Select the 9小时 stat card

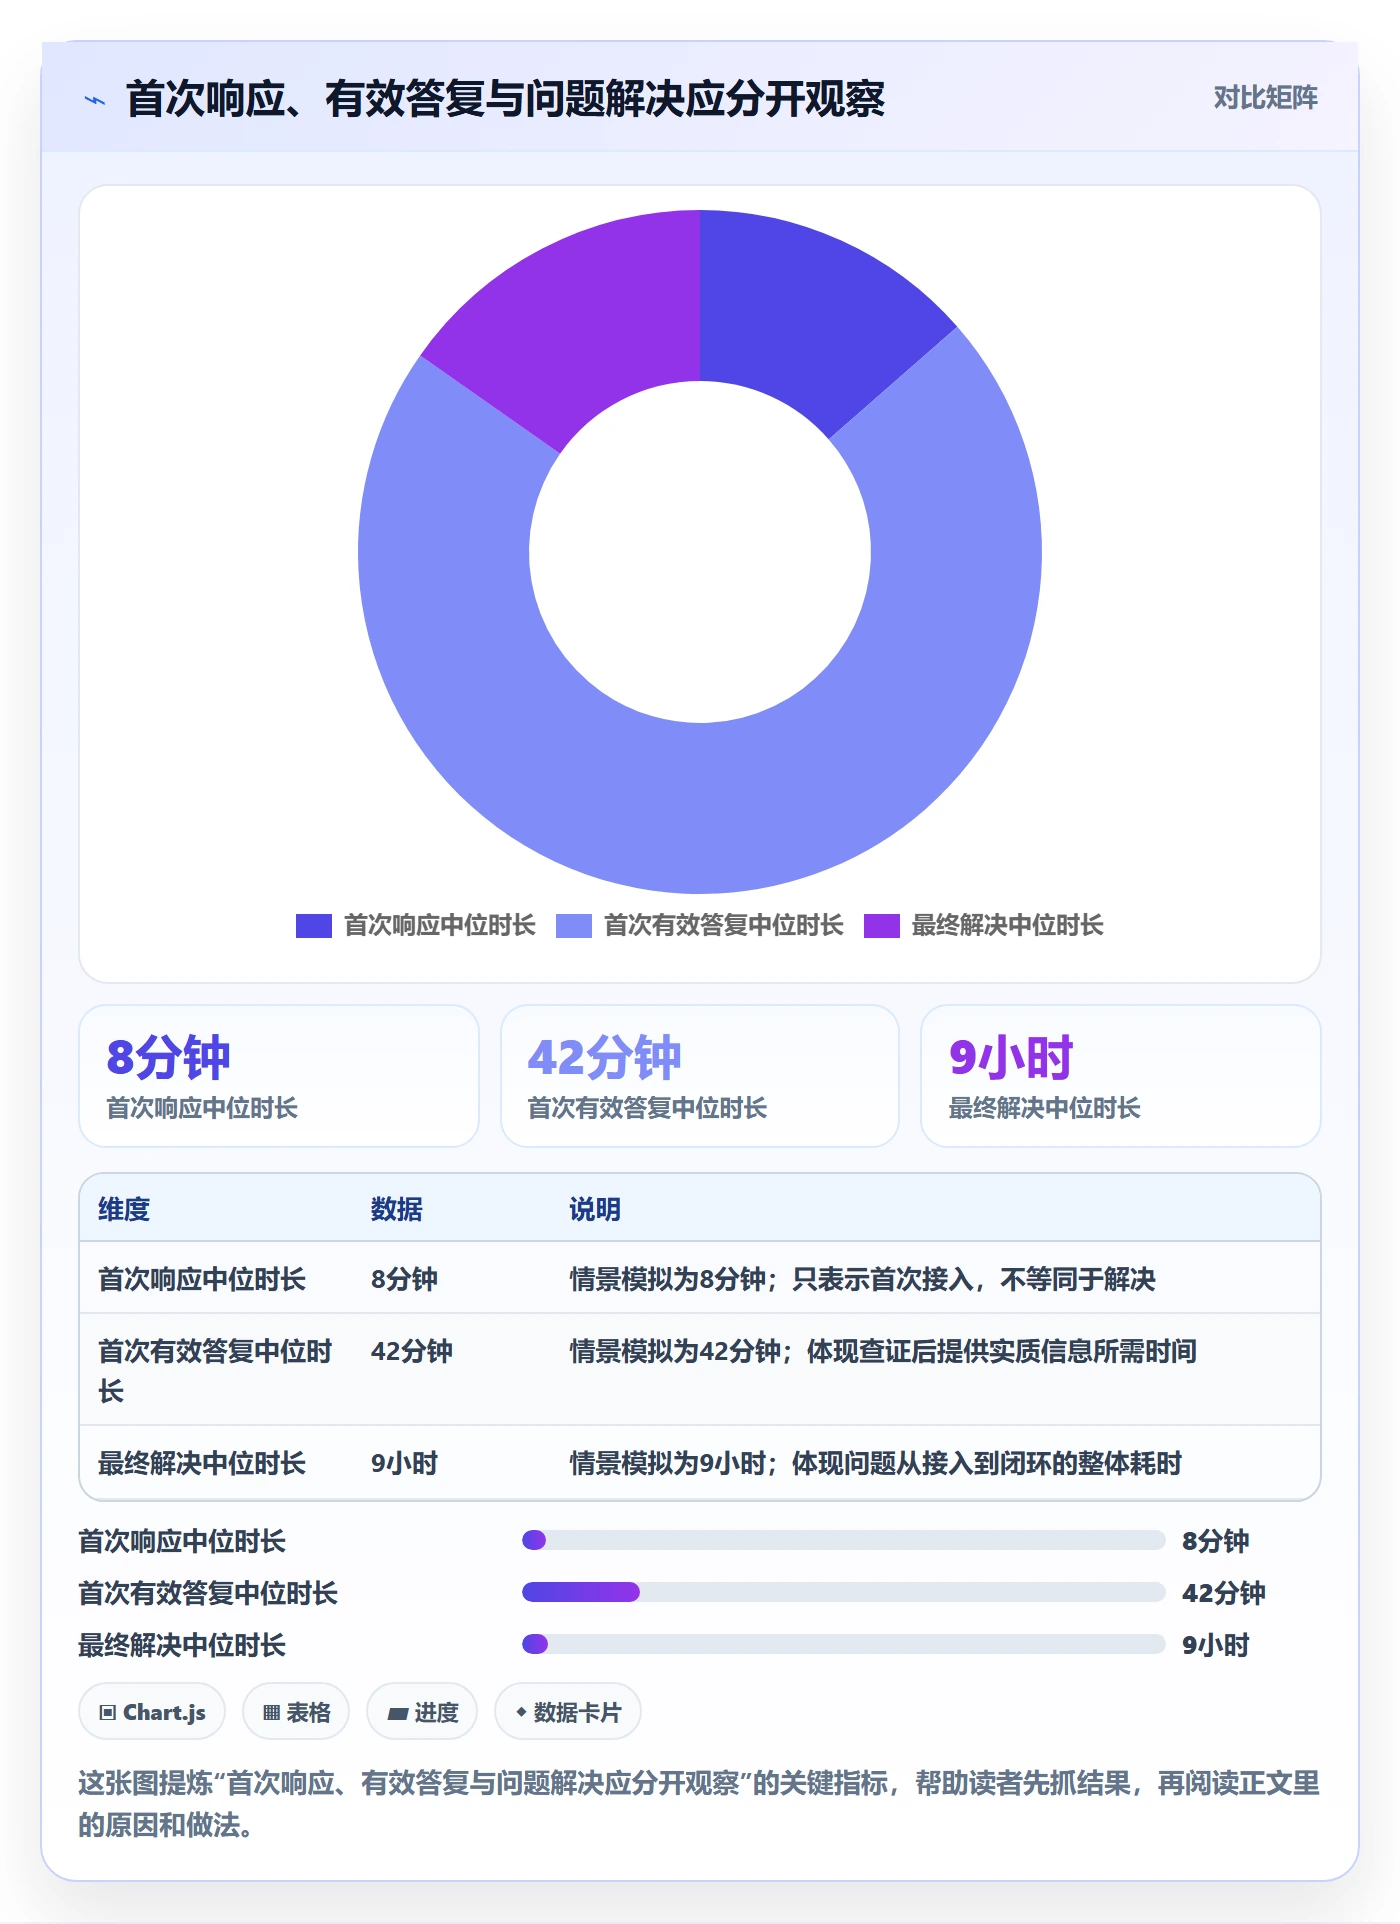(1120, 1076)
